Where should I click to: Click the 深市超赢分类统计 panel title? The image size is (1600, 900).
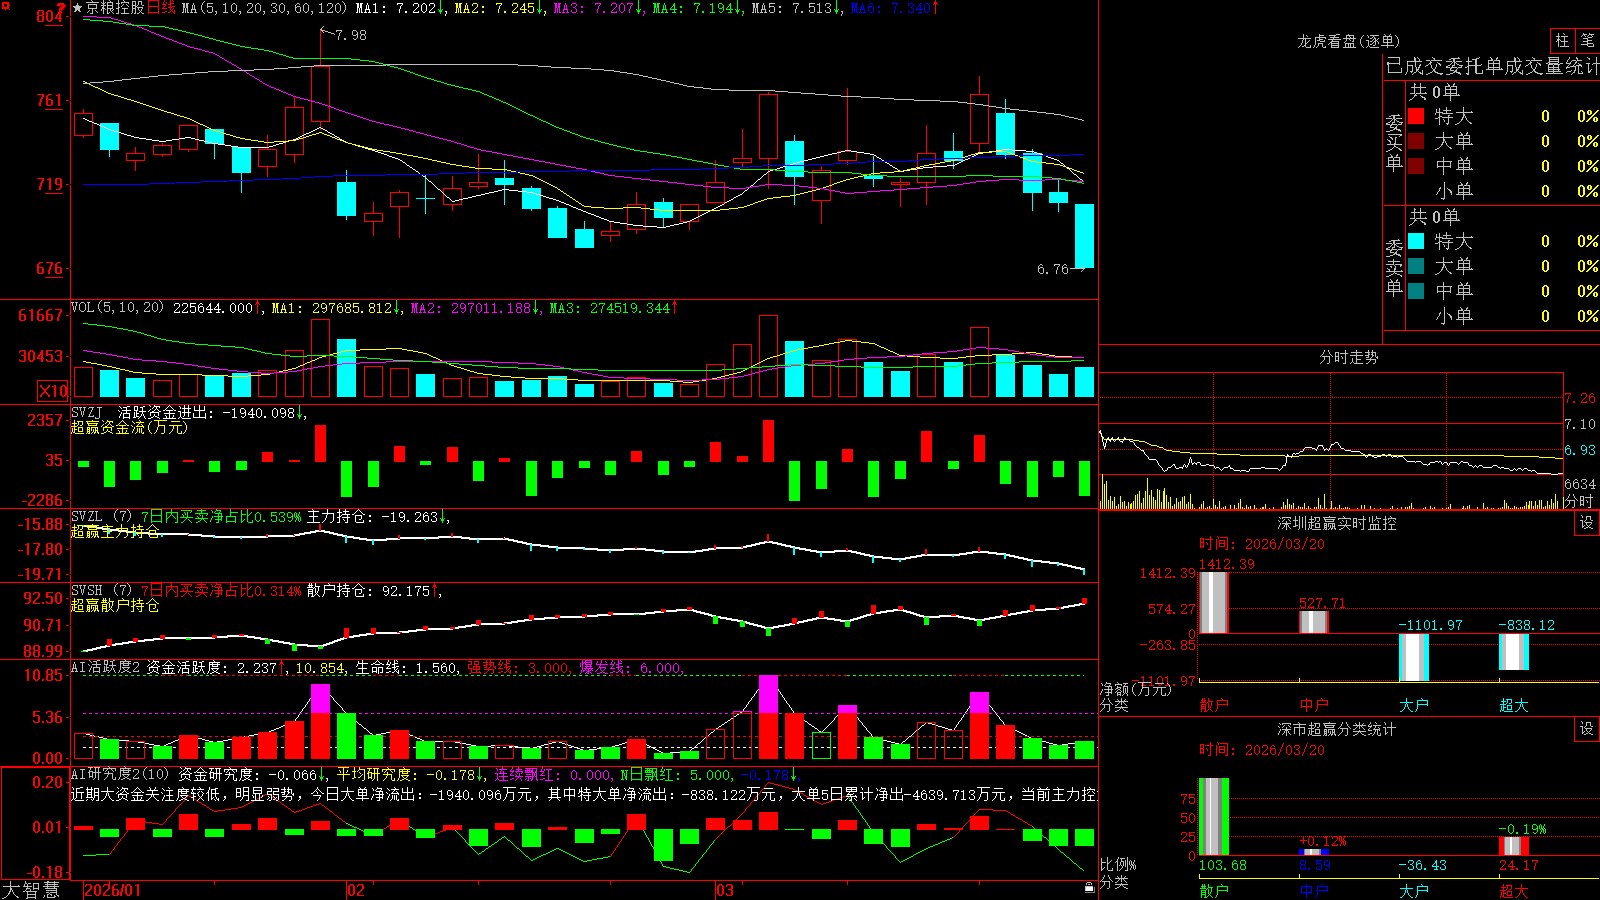(x=1337, y=729)
